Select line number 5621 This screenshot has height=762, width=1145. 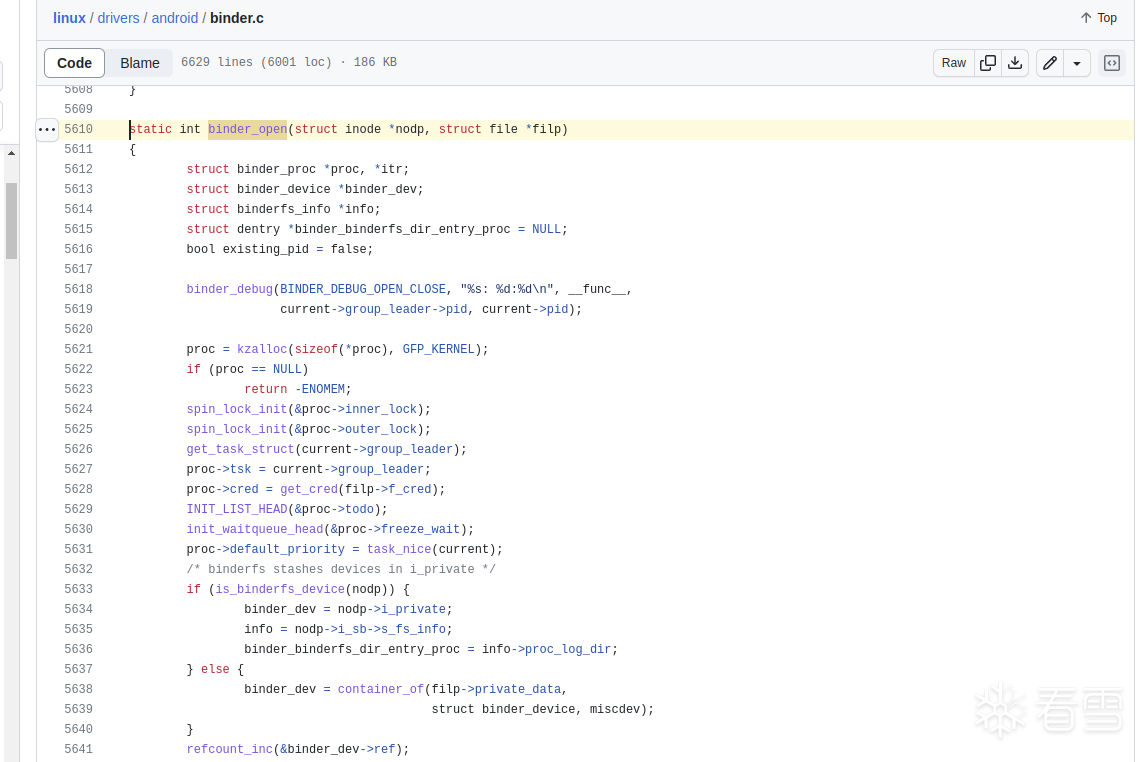(x=78, y=350)
